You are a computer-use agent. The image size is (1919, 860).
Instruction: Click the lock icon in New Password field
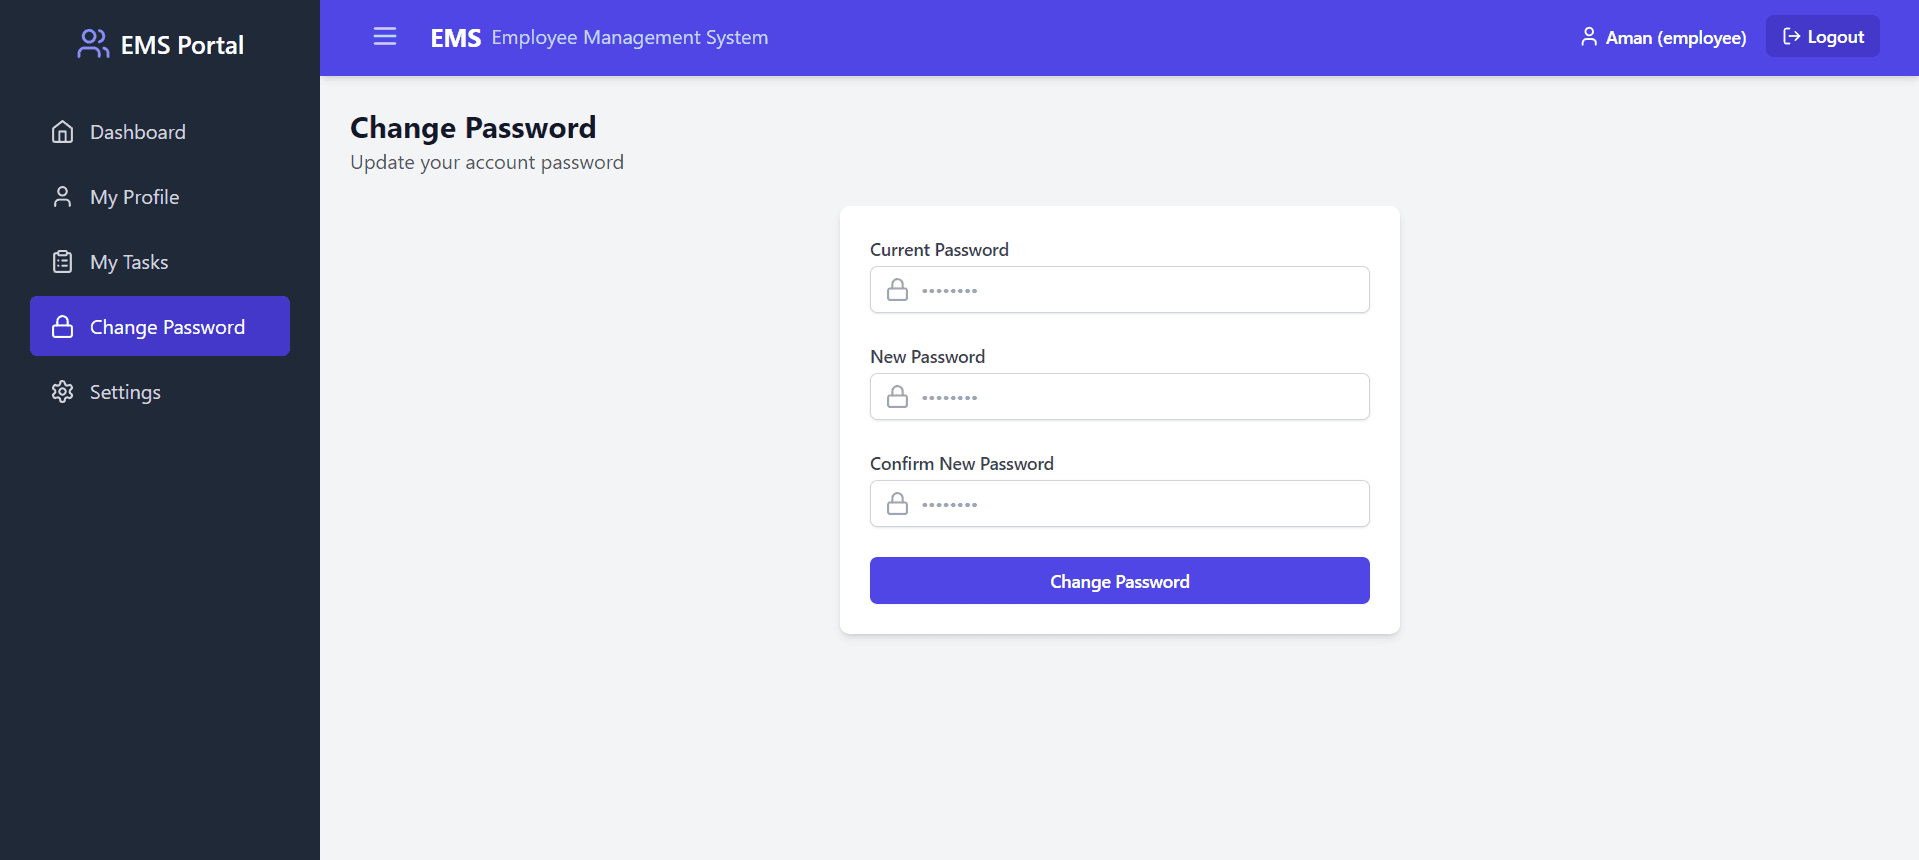coord(898,397)
